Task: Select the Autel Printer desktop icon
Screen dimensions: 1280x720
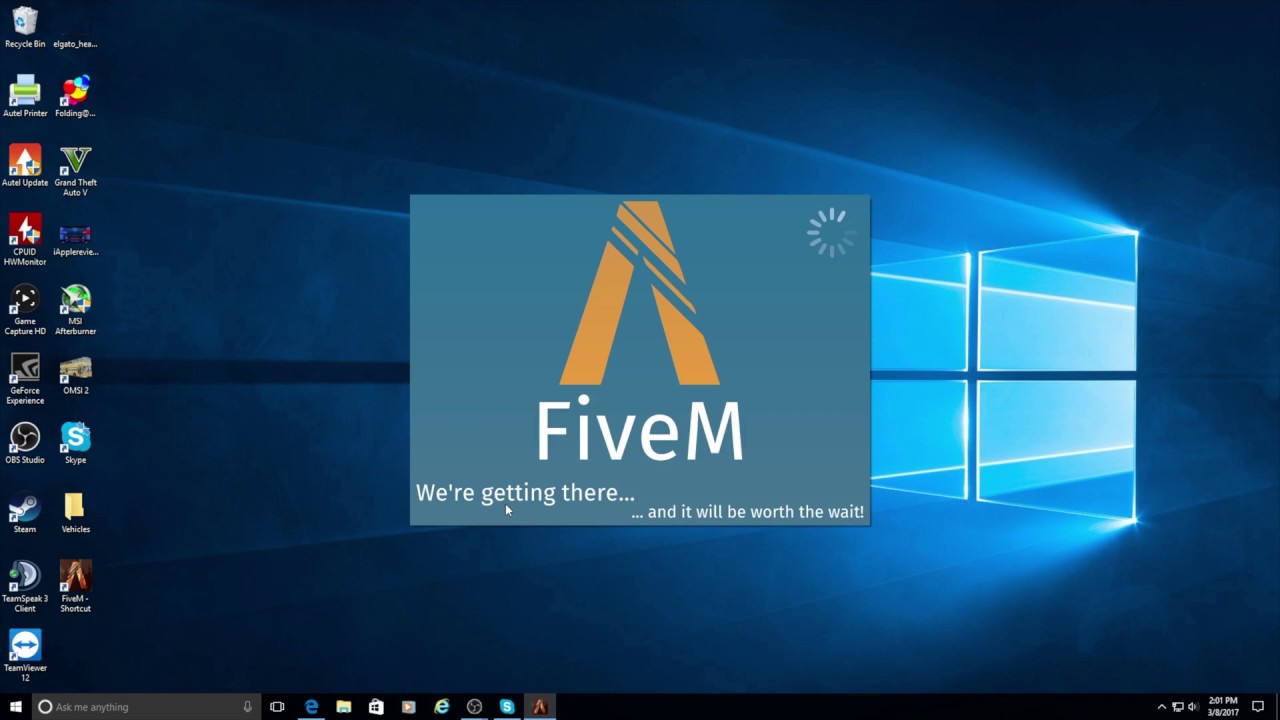Action: [25, 96]
